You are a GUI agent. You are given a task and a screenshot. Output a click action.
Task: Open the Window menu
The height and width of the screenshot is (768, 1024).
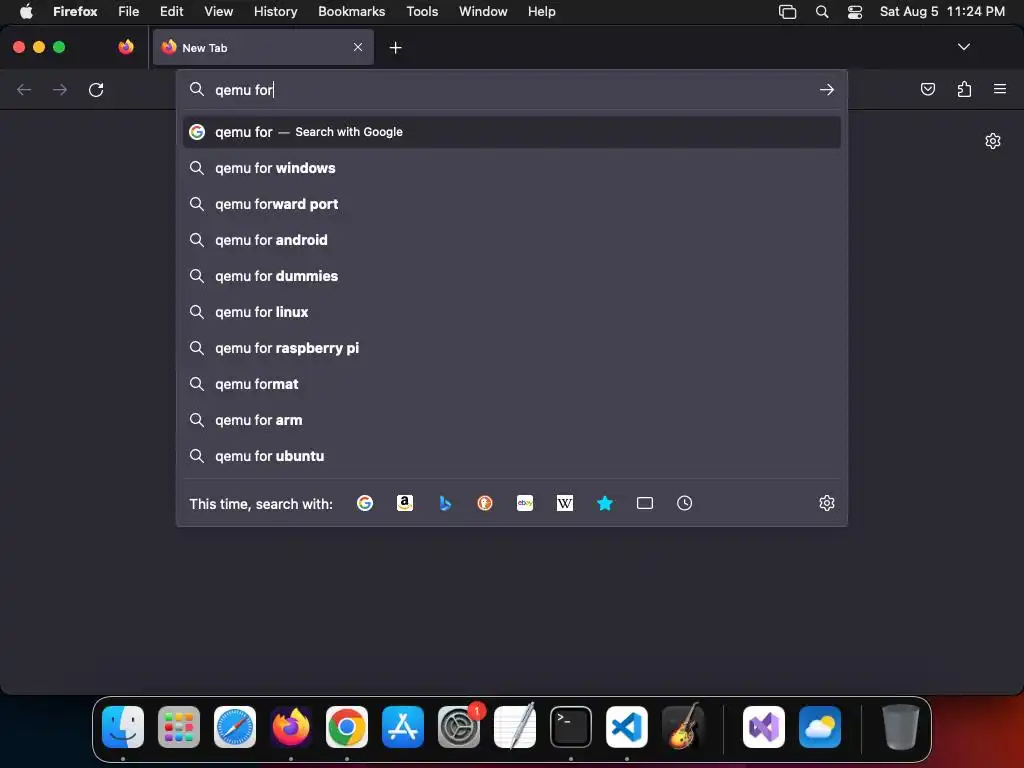(483, 12)
